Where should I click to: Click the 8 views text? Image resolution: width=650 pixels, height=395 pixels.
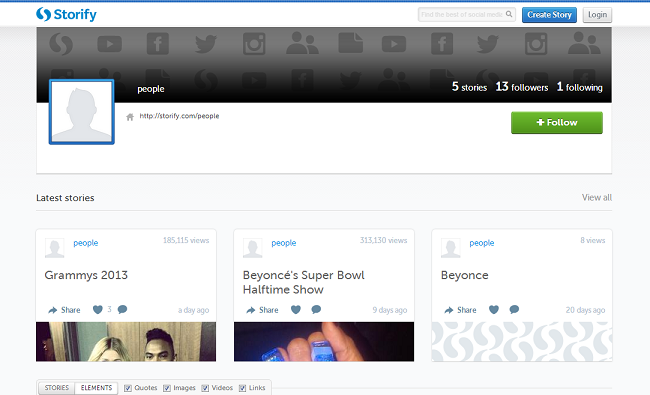[x=593, y=240]
